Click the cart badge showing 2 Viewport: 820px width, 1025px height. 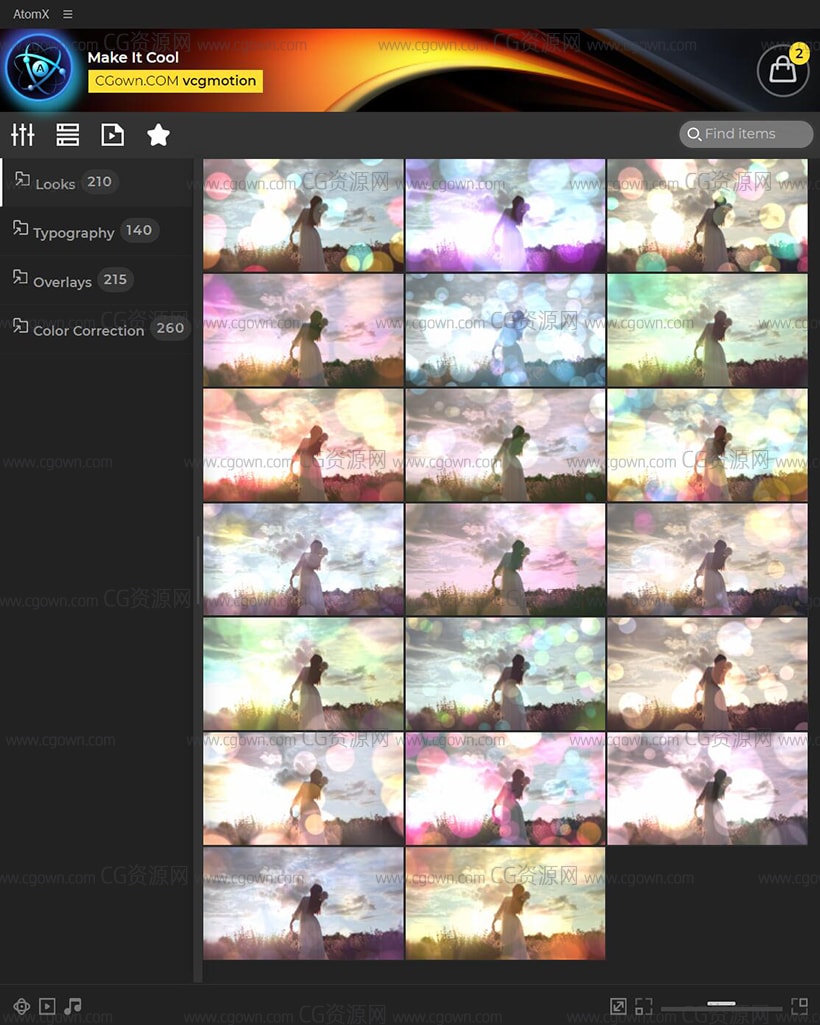tap(798, 54)
